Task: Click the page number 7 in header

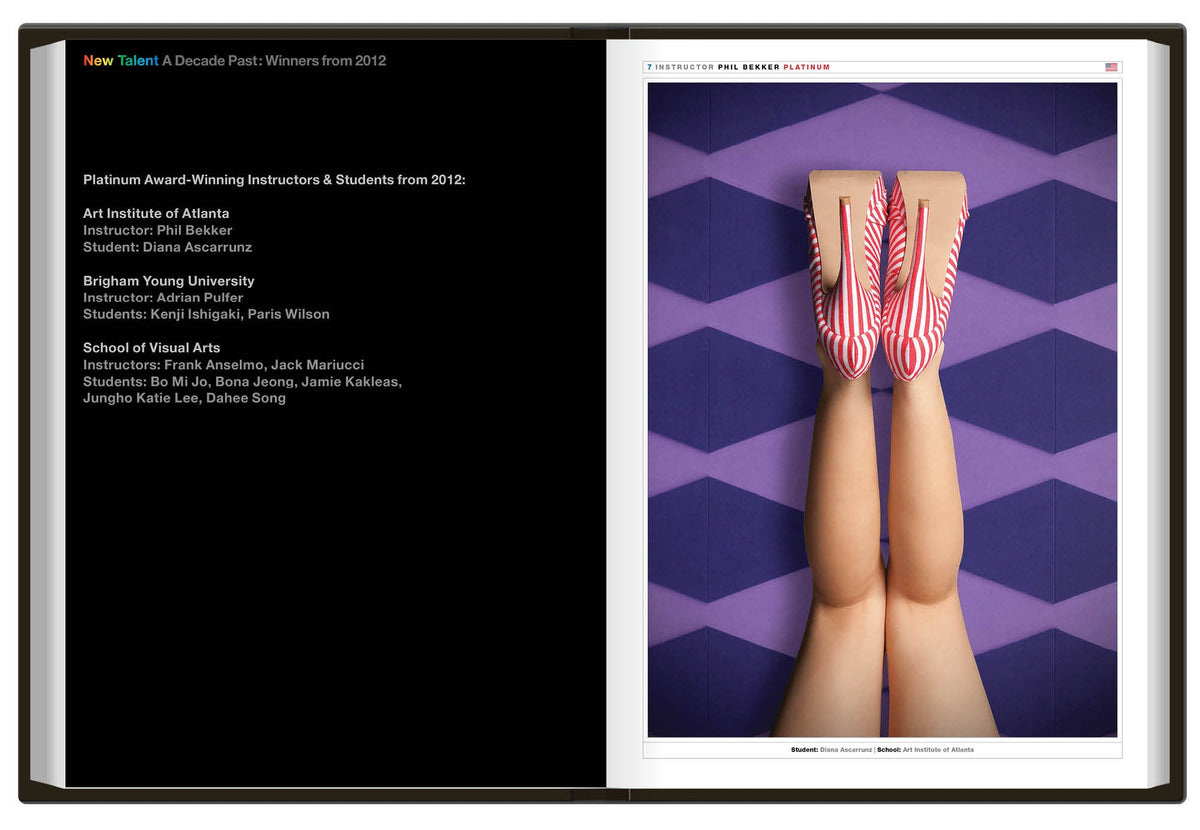Action: pyautogui.click(x=649, y=67)
